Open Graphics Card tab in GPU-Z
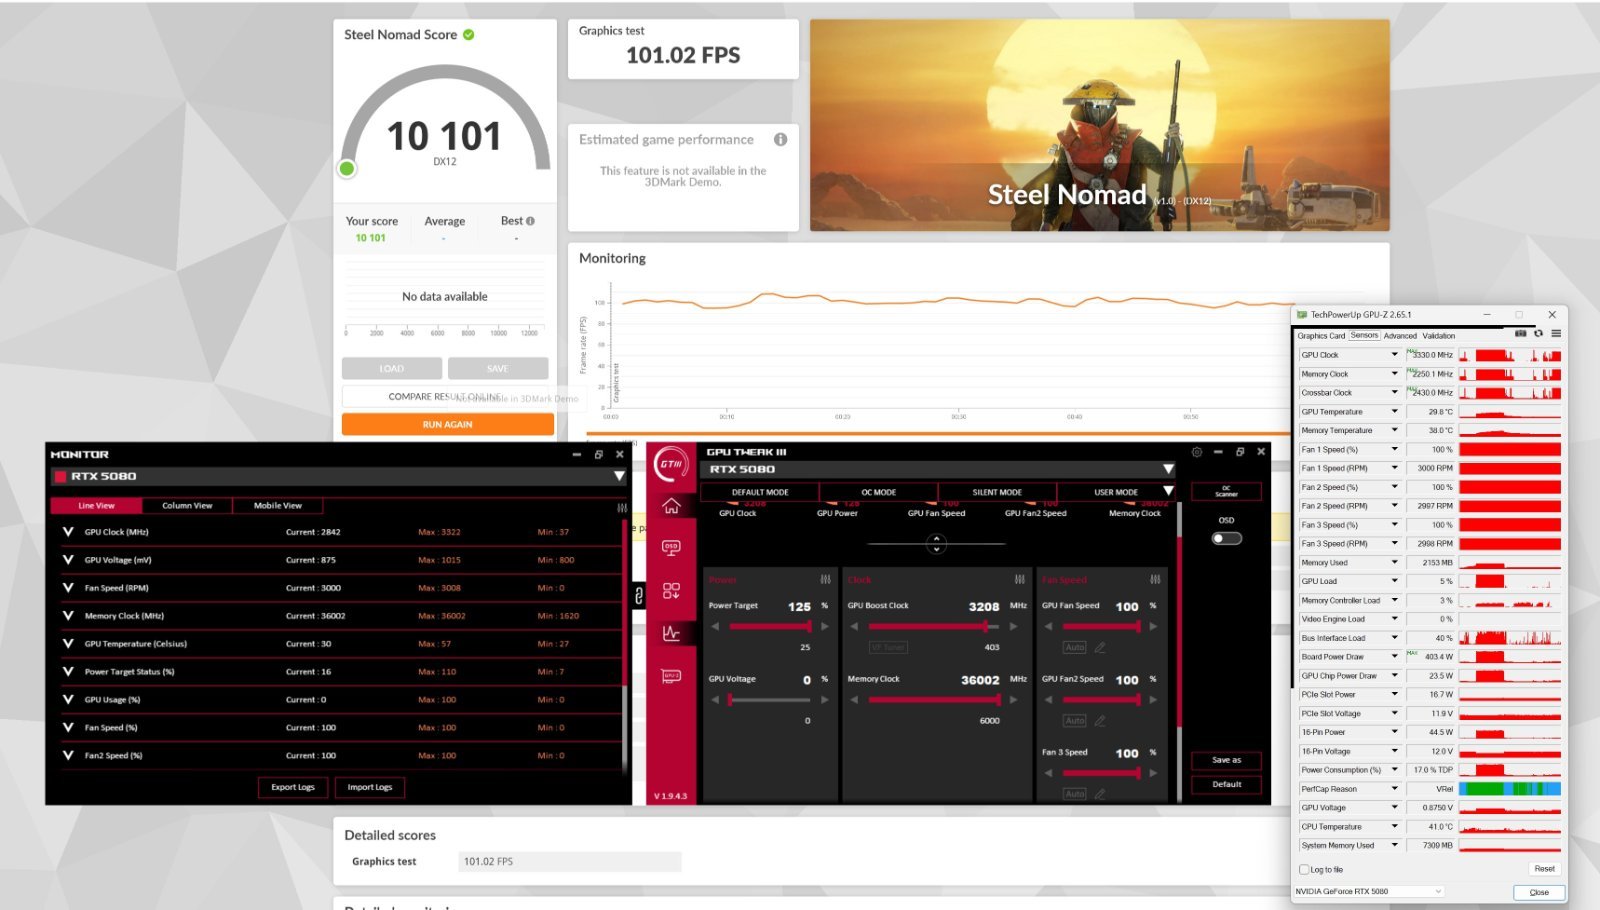Screen dimensions: 1600x910 point(1321,336)
